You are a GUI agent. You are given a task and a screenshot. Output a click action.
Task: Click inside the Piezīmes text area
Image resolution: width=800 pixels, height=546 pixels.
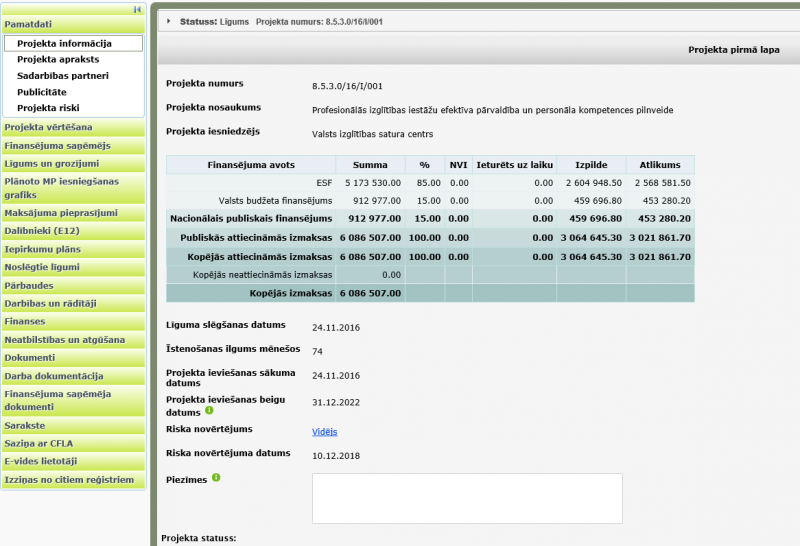467,498
